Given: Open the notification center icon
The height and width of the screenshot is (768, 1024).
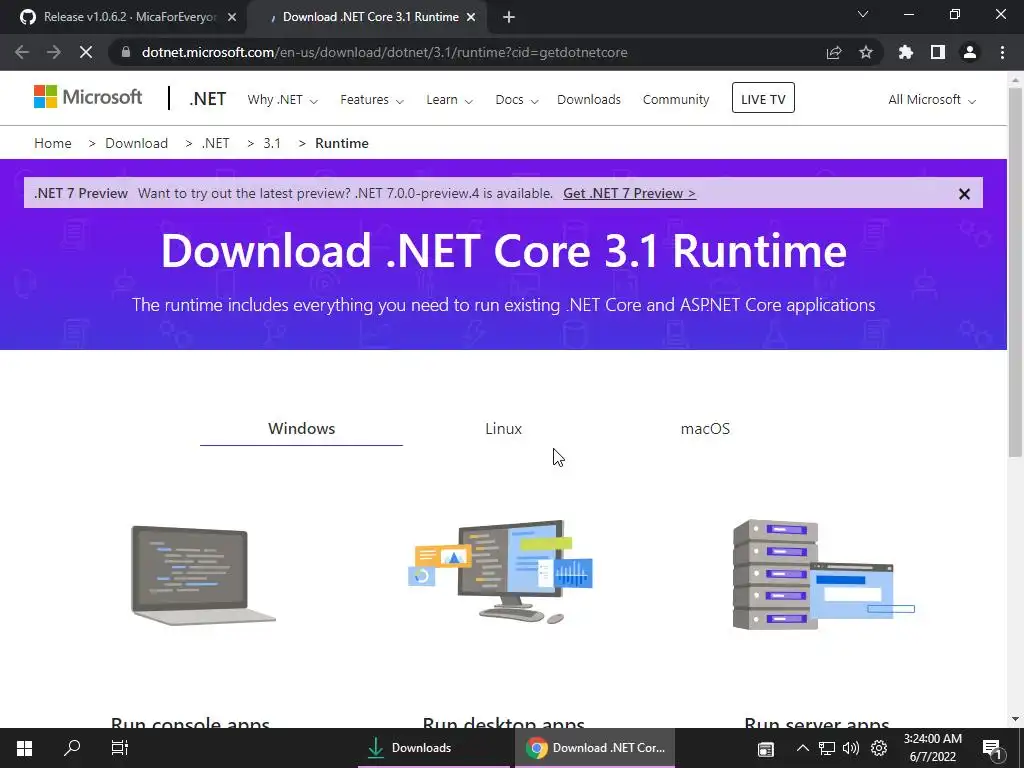Looking at the screenshot, I should (992, 749).
